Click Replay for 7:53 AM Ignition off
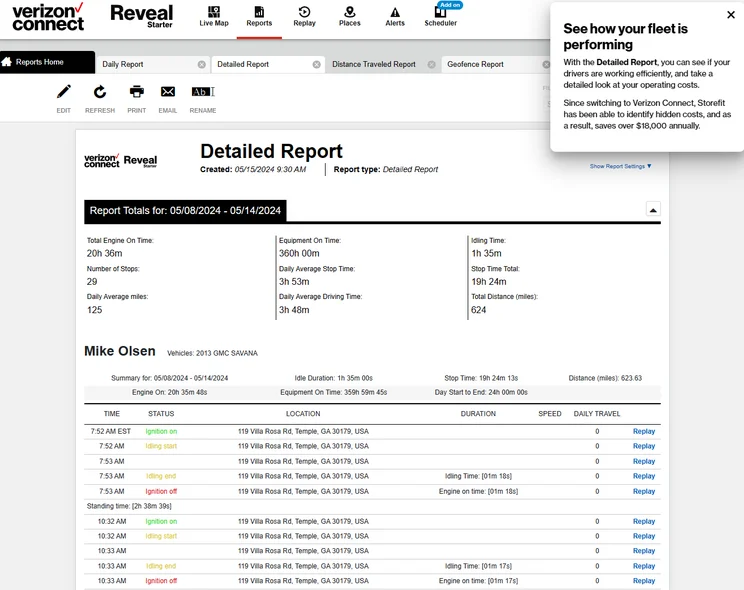This screenshot has height=590, width=744. pos(644,491)
